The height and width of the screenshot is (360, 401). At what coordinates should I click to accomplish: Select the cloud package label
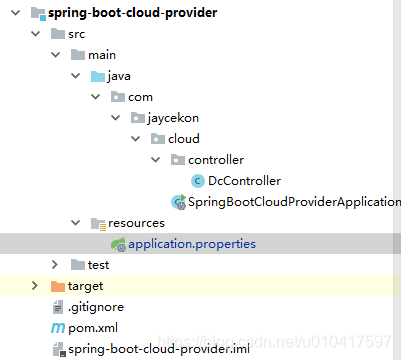click(184, 139)
